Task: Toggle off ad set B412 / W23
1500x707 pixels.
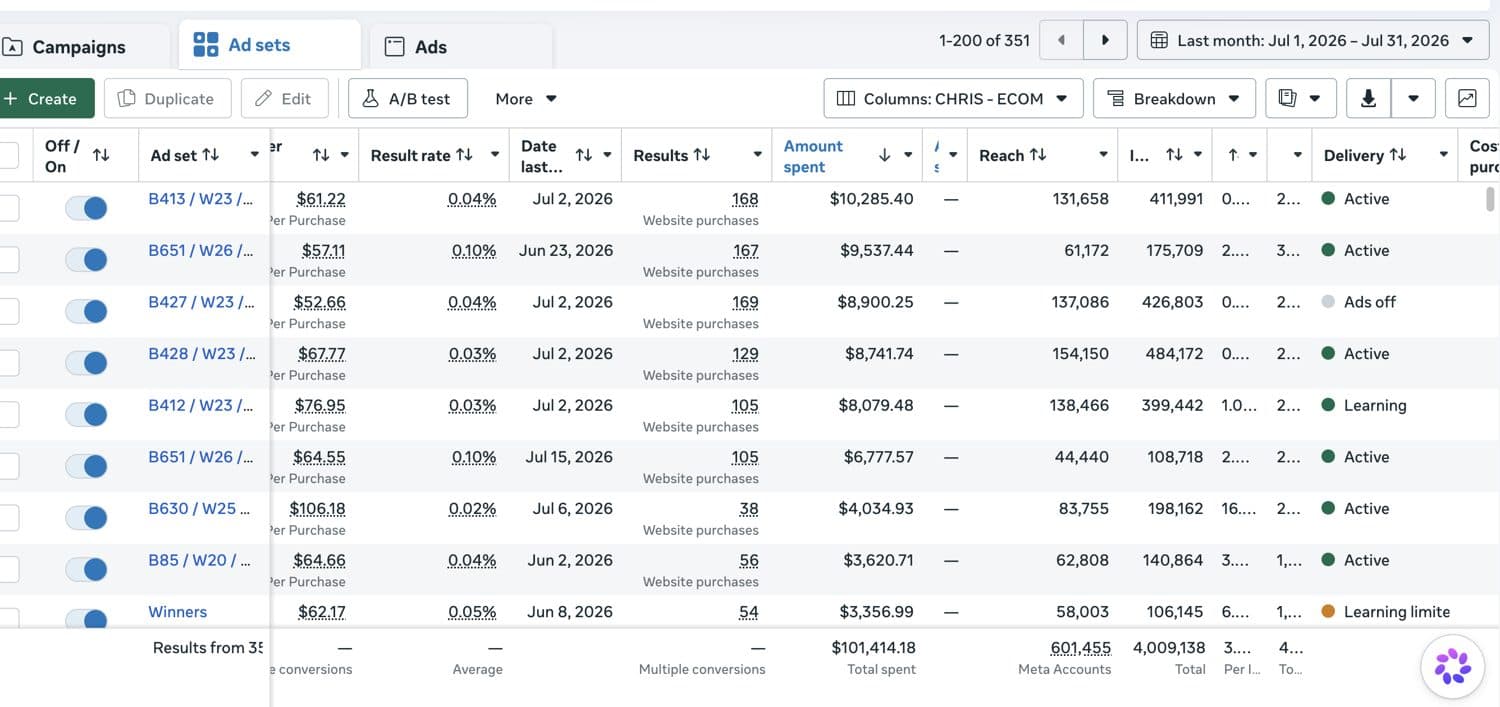Action: [86, 414]
